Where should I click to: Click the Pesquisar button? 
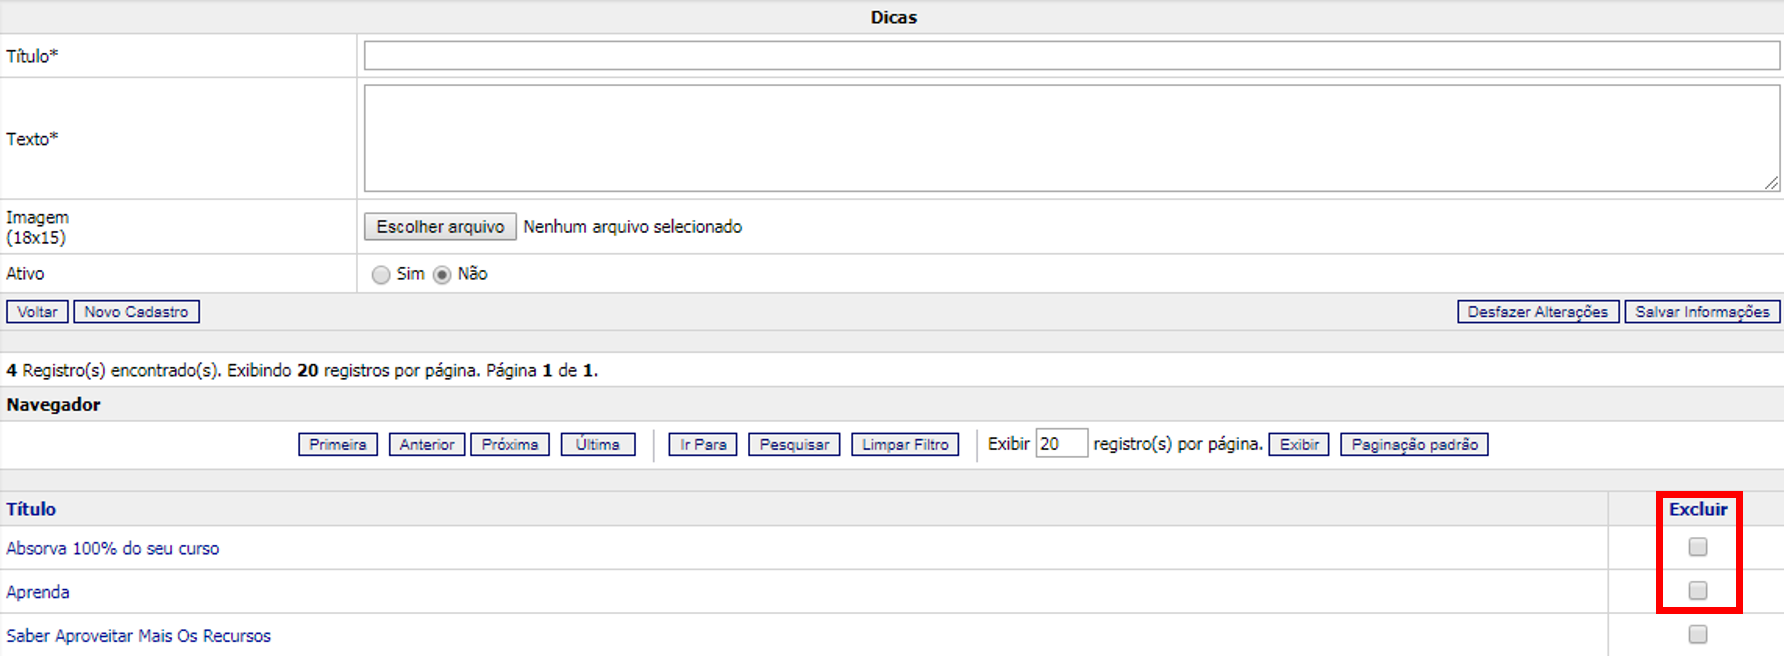coord(794,444)
